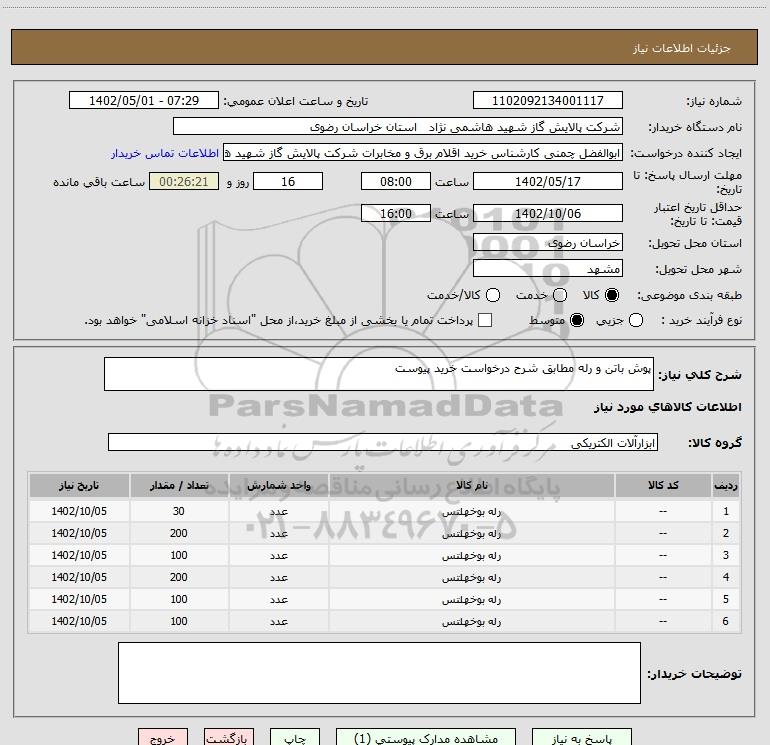Select the «متوسط» purchase process radio
Screen dimensions: 770x745
click(x=576, y=320)
